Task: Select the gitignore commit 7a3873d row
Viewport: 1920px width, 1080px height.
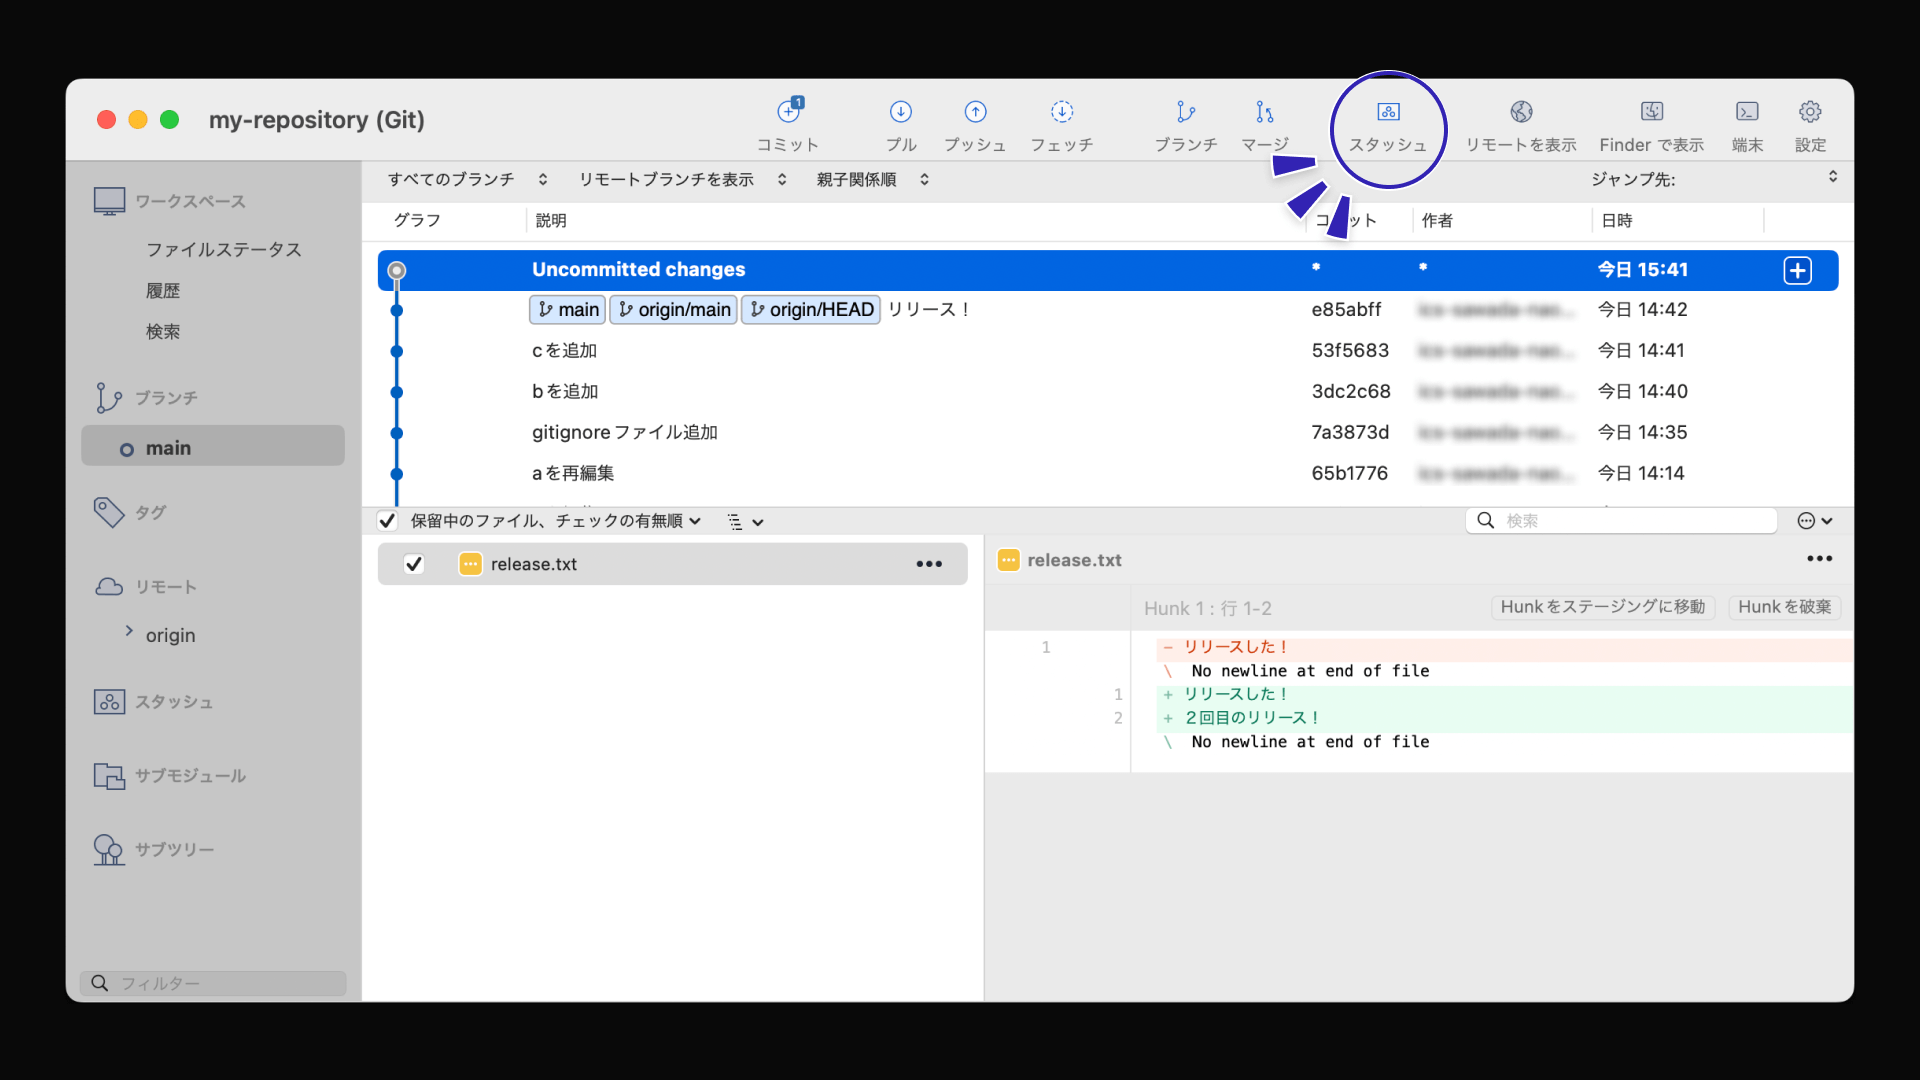Action: pyautogui.click(x=1108, y=433)
